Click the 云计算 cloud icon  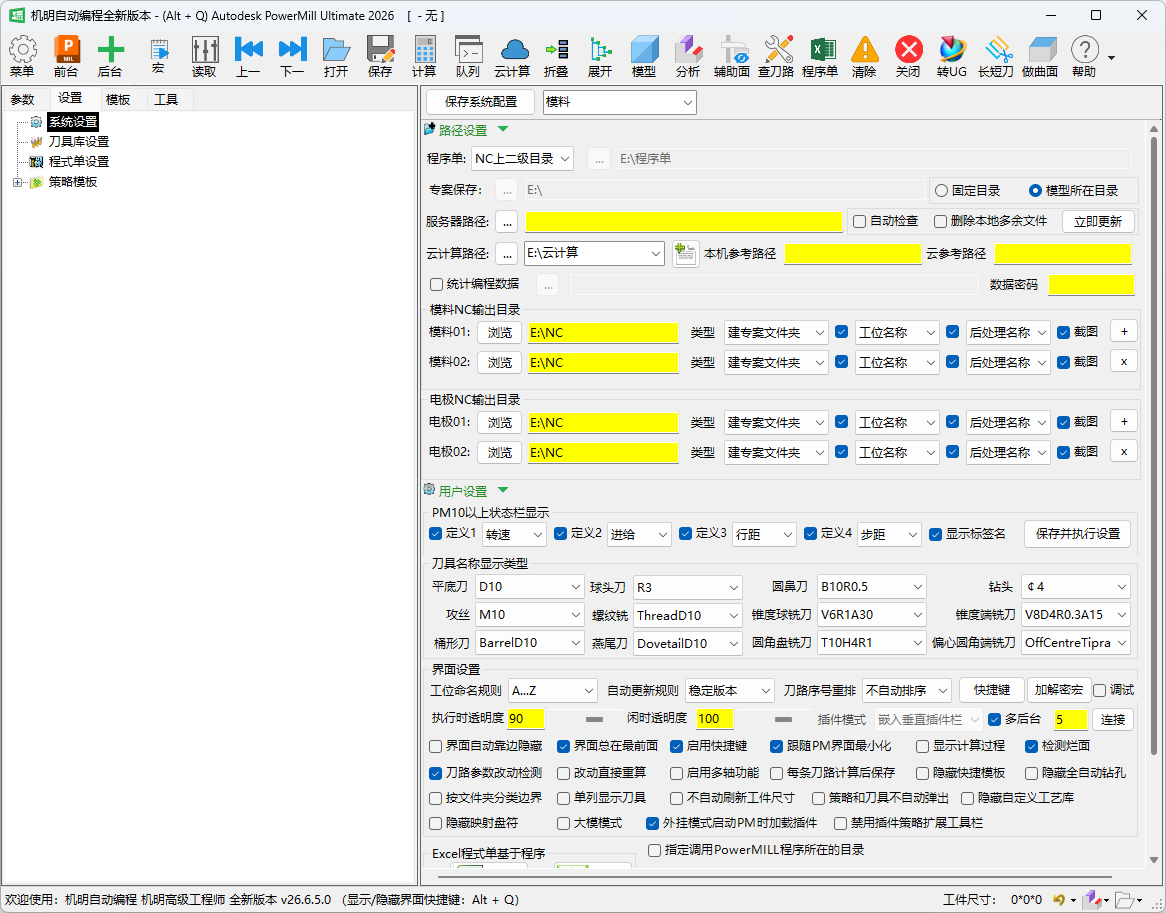click(x=512, y=57)
